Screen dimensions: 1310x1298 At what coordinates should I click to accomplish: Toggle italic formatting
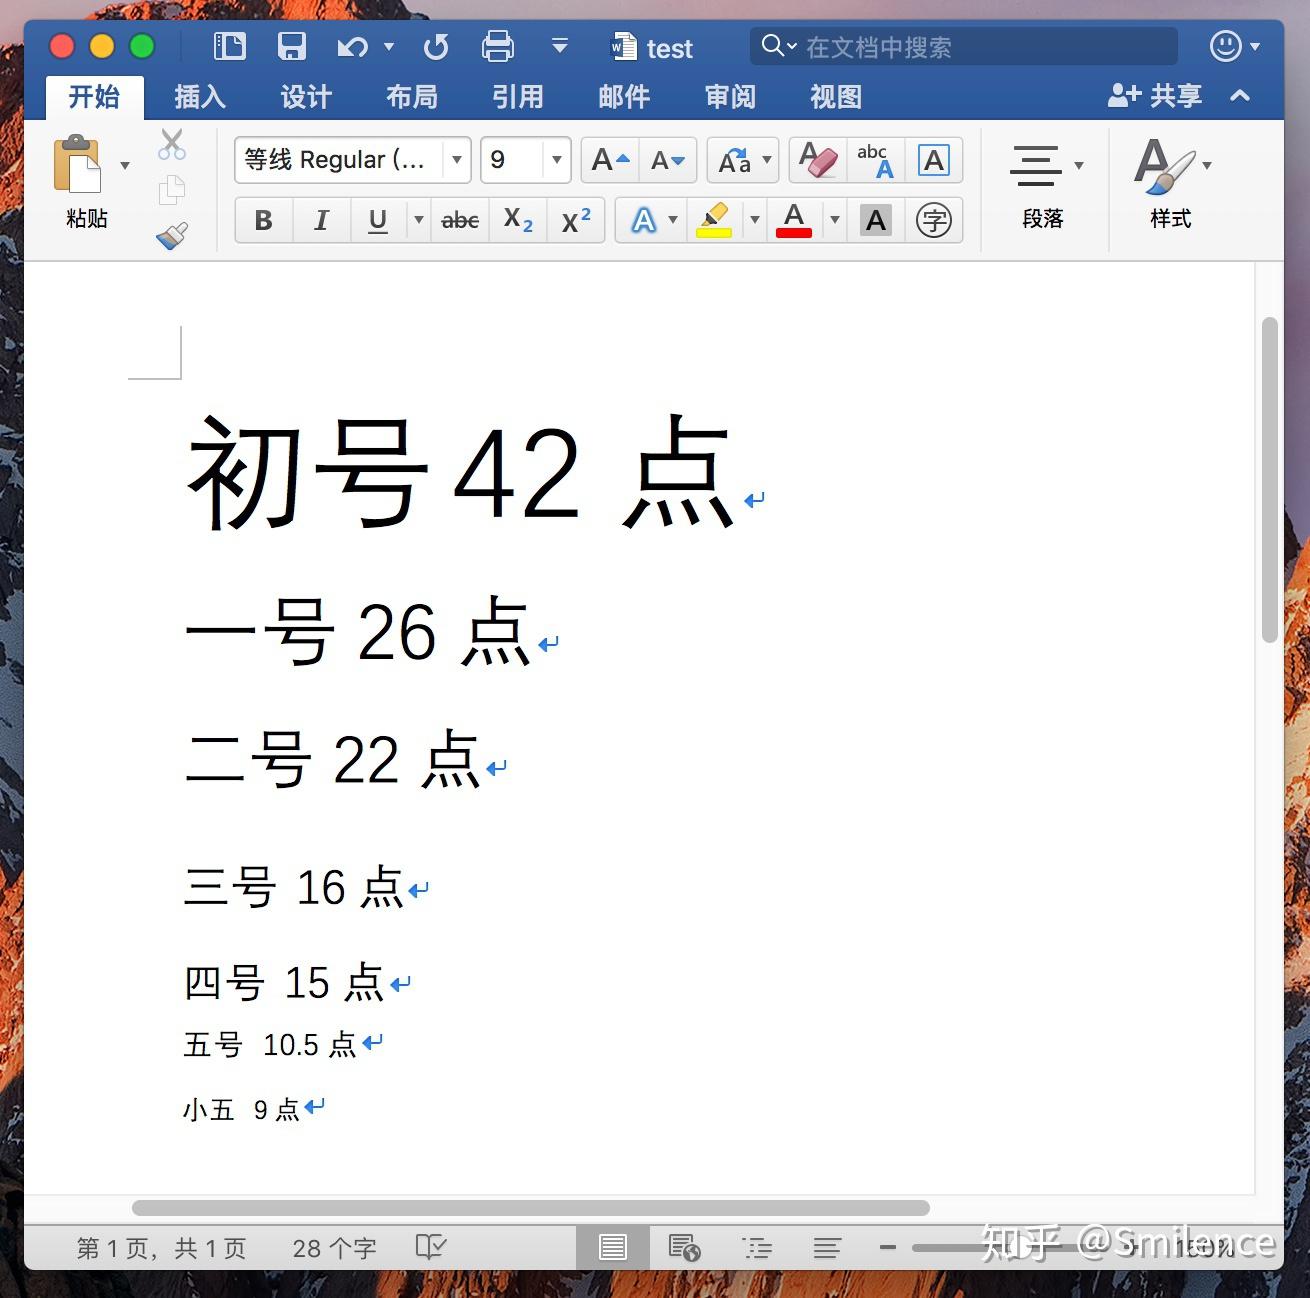(321, 220)
